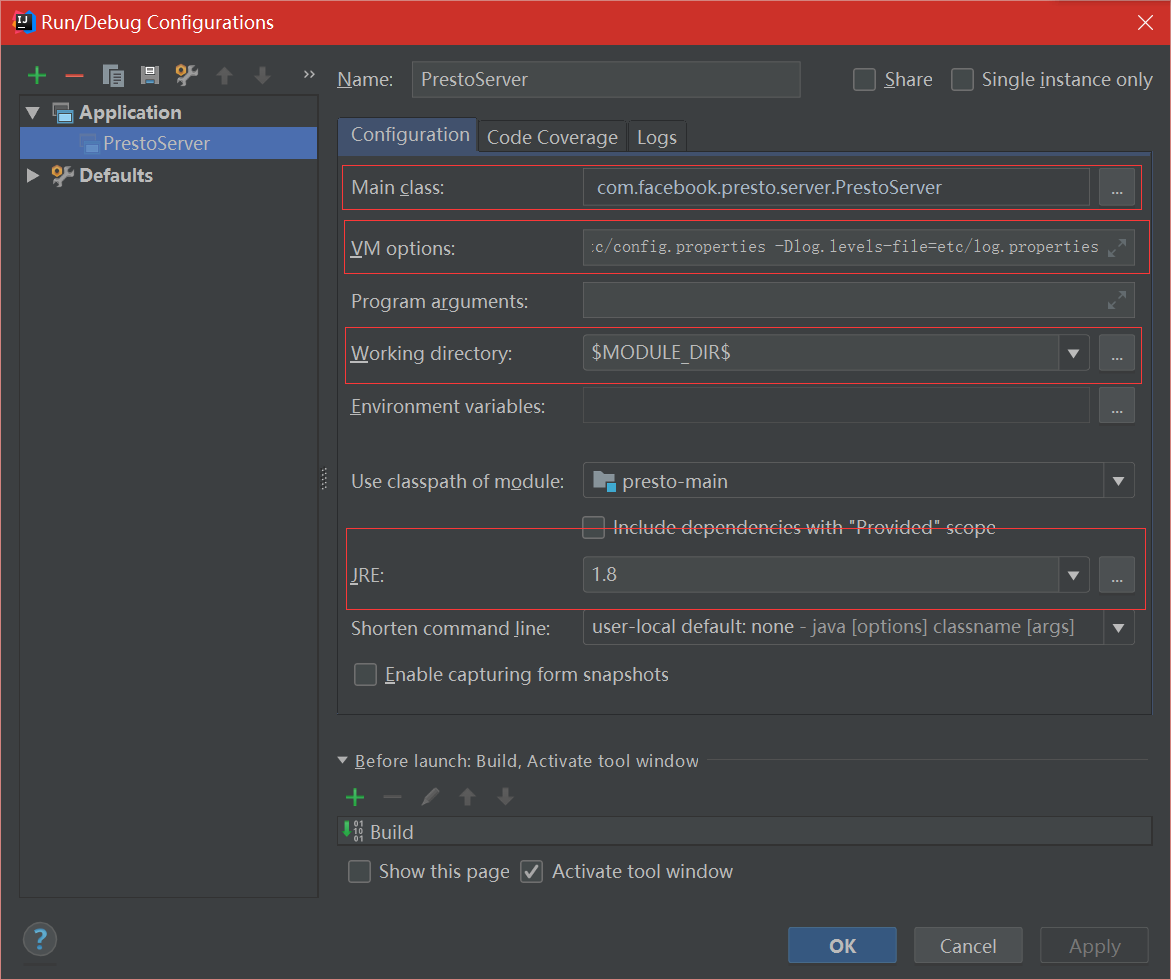1171x980 pixels.
Task: Remove the selected configuration with the red minus icon
Action: coord(74,76)
